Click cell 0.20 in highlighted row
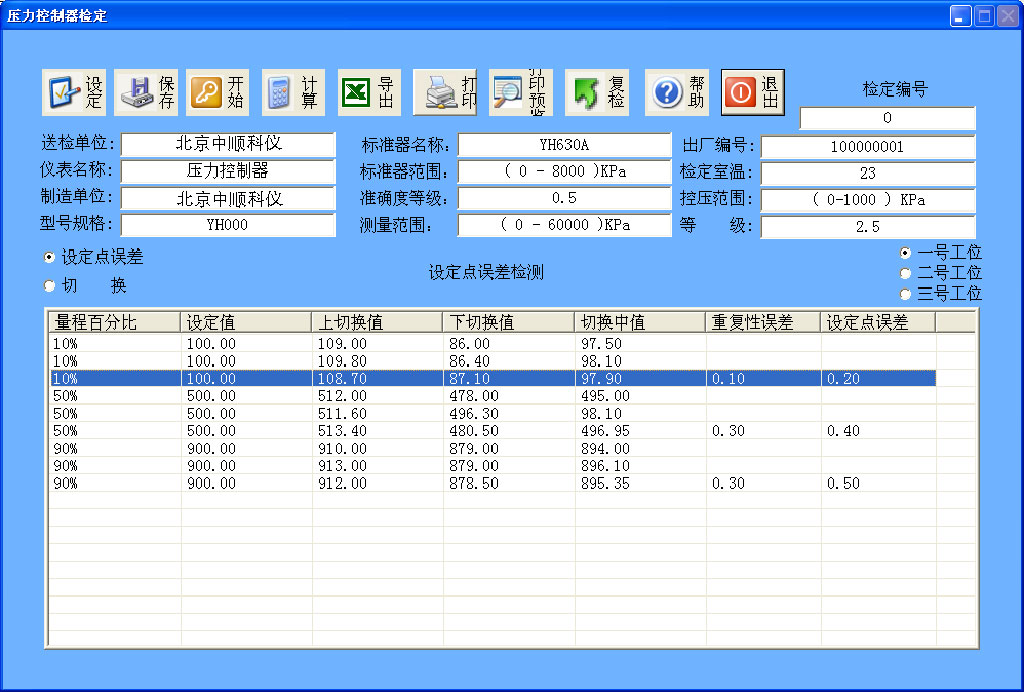This screenshot has height=692, width=1024. click(843, 379)
